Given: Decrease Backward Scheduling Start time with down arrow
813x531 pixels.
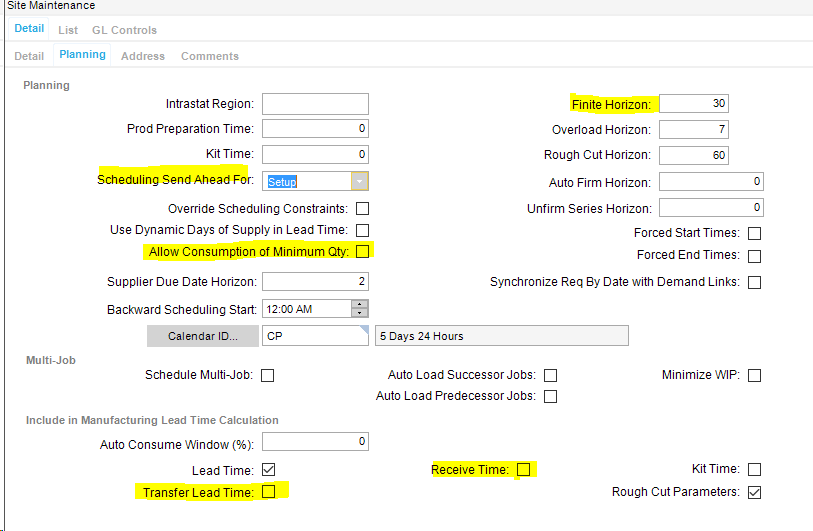Looking at the screenshot, I should pyautogui.click(x=360, y=313).
